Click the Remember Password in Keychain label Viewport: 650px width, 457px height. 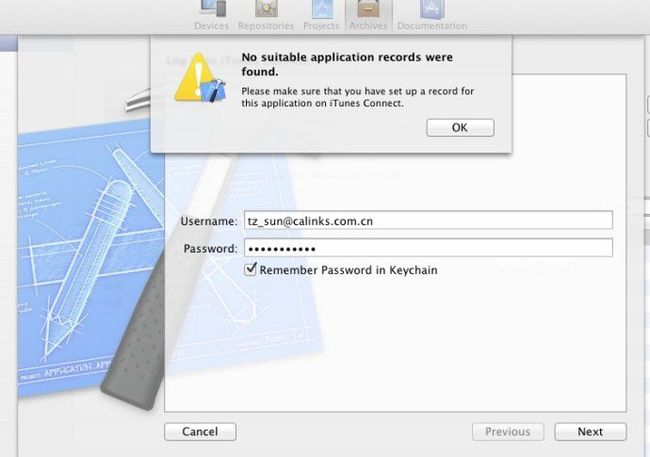[348, 270]
